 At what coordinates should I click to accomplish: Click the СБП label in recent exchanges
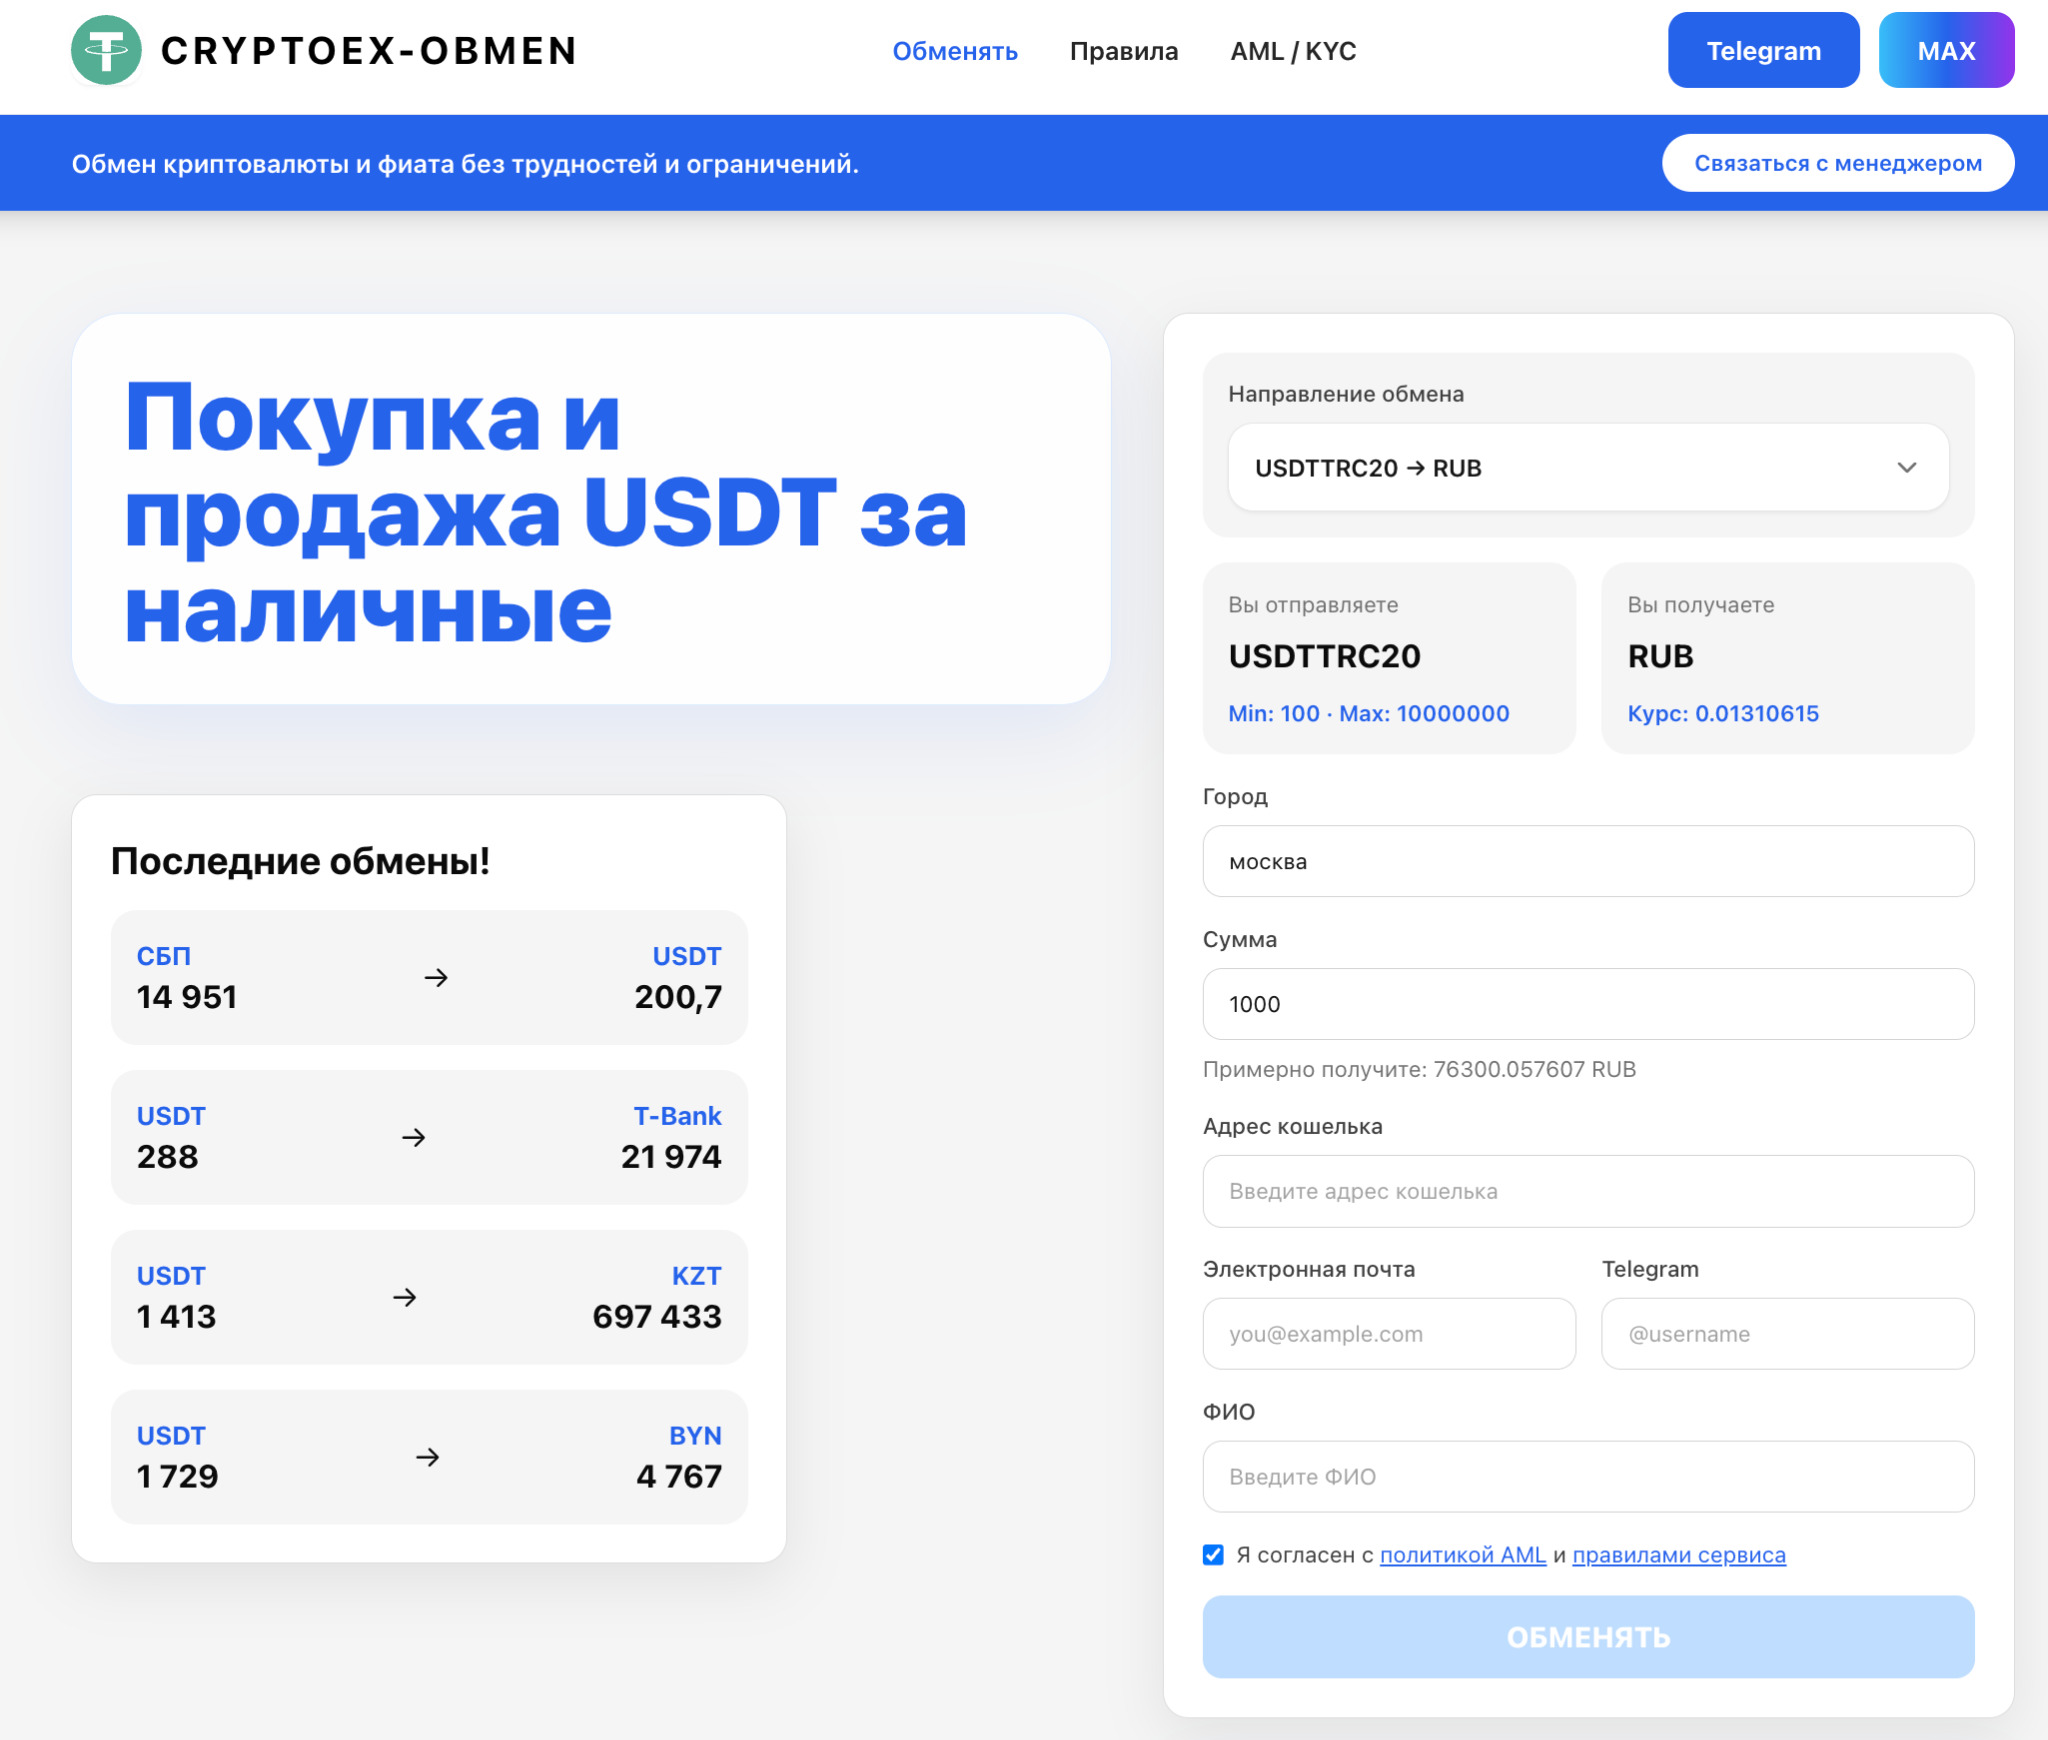(164, 956)
